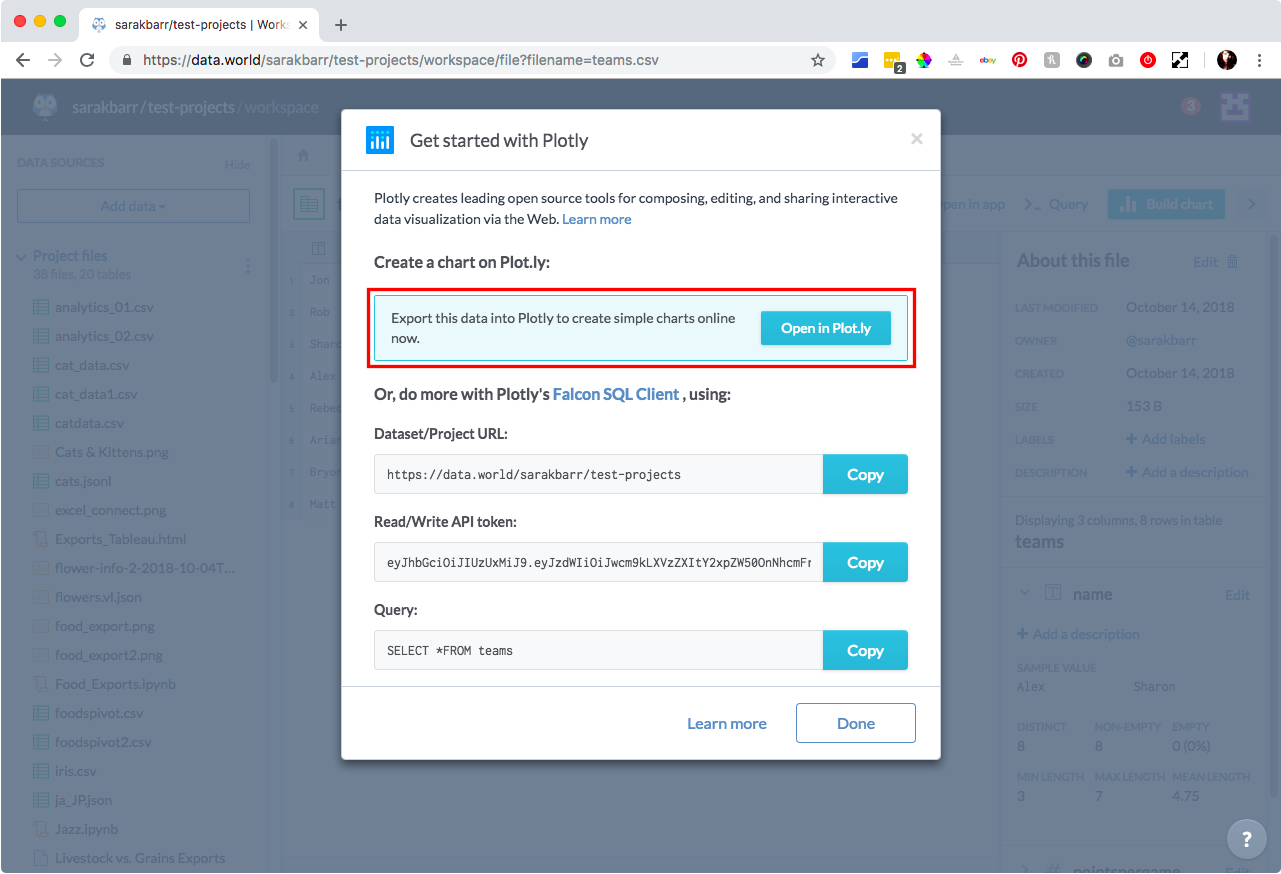Click Add labels link
Screen dimensions: 1281x874
coord(1165,439)
